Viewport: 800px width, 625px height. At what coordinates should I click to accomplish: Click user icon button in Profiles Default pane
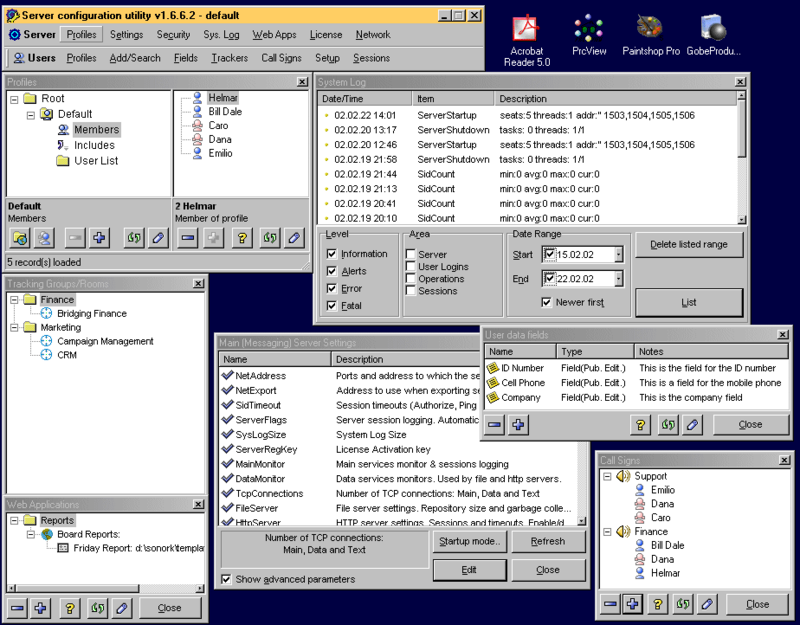(44, 238)
